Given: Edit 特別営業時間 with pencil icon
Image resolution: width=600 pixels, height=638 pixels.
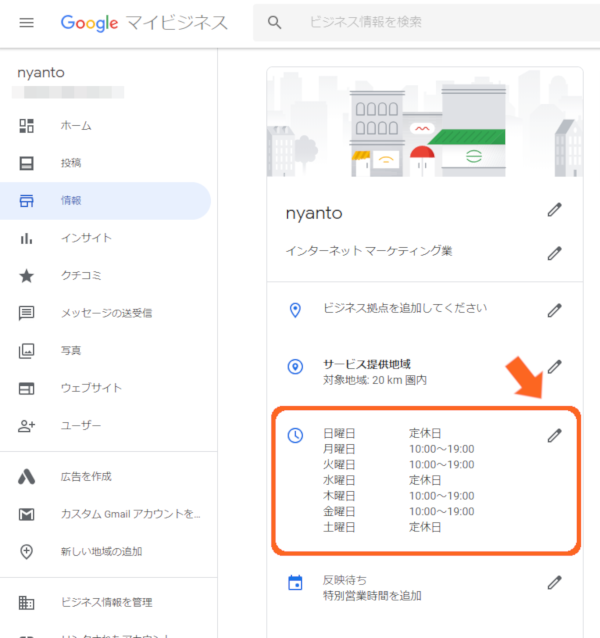Looking at the screenshot, I should click(x=554, y=583).
